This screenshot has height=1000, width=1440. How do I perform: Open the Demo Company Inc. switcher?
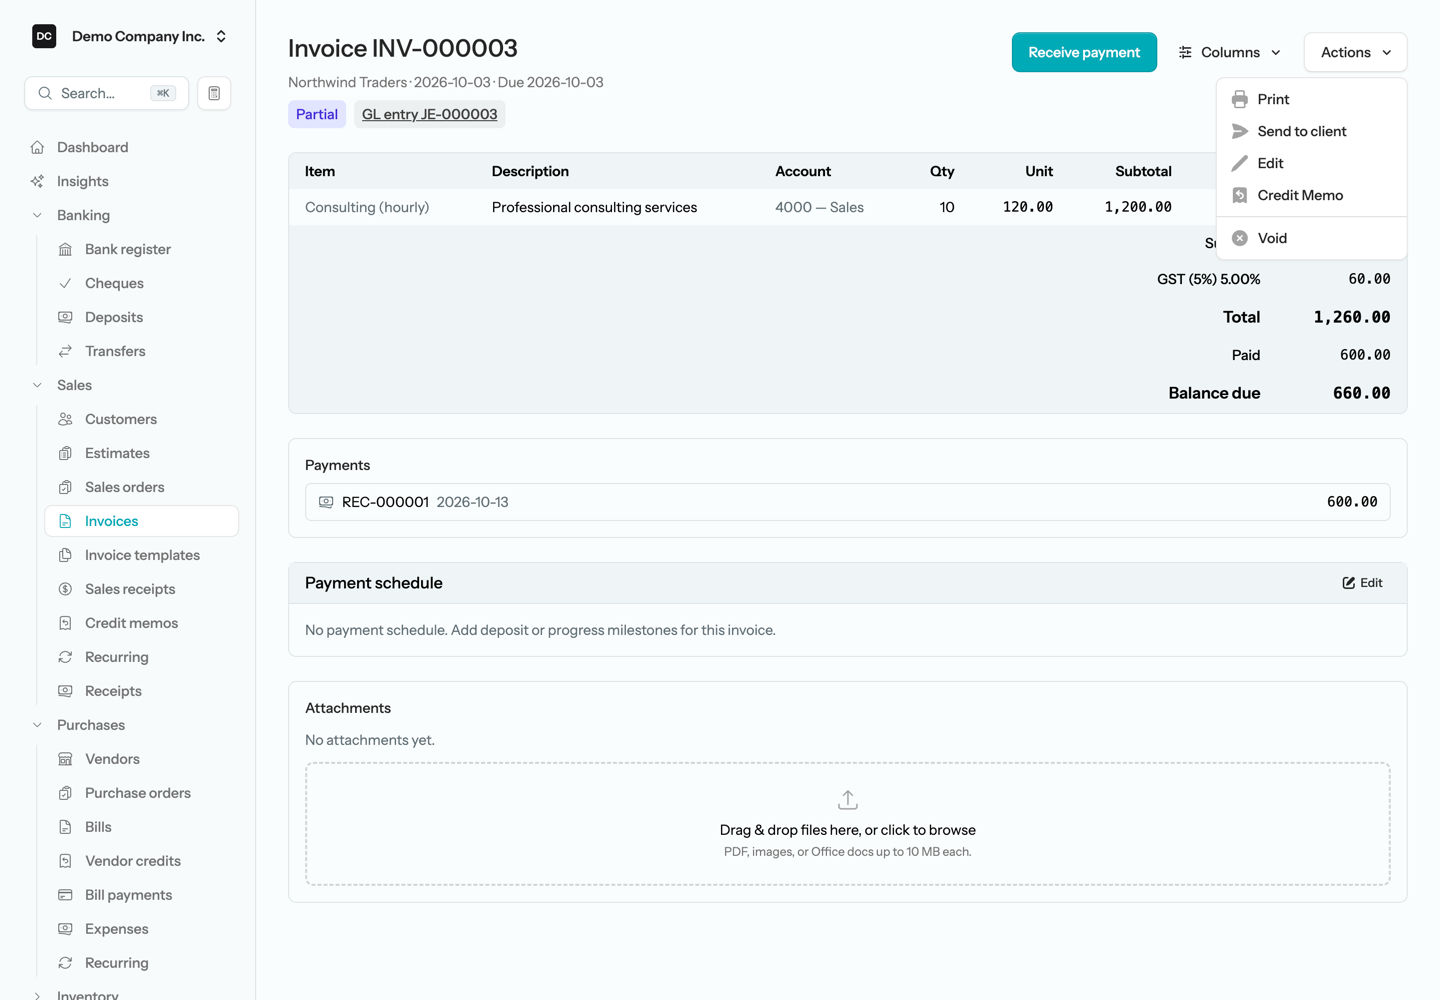(131, 36)
